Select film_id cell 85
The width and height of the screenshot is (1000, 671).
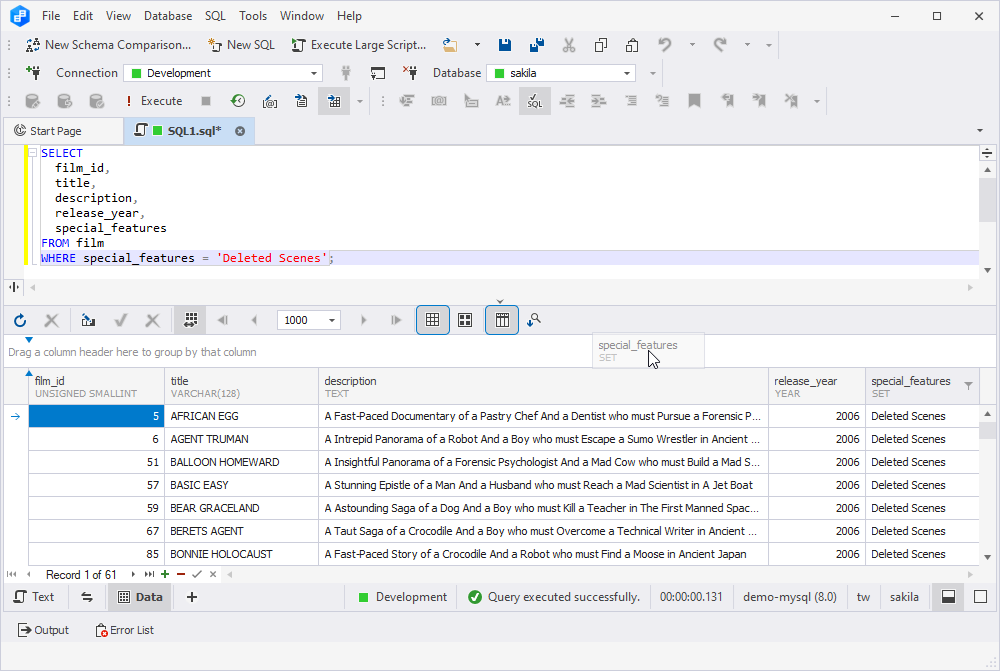(x=96, y=554)
